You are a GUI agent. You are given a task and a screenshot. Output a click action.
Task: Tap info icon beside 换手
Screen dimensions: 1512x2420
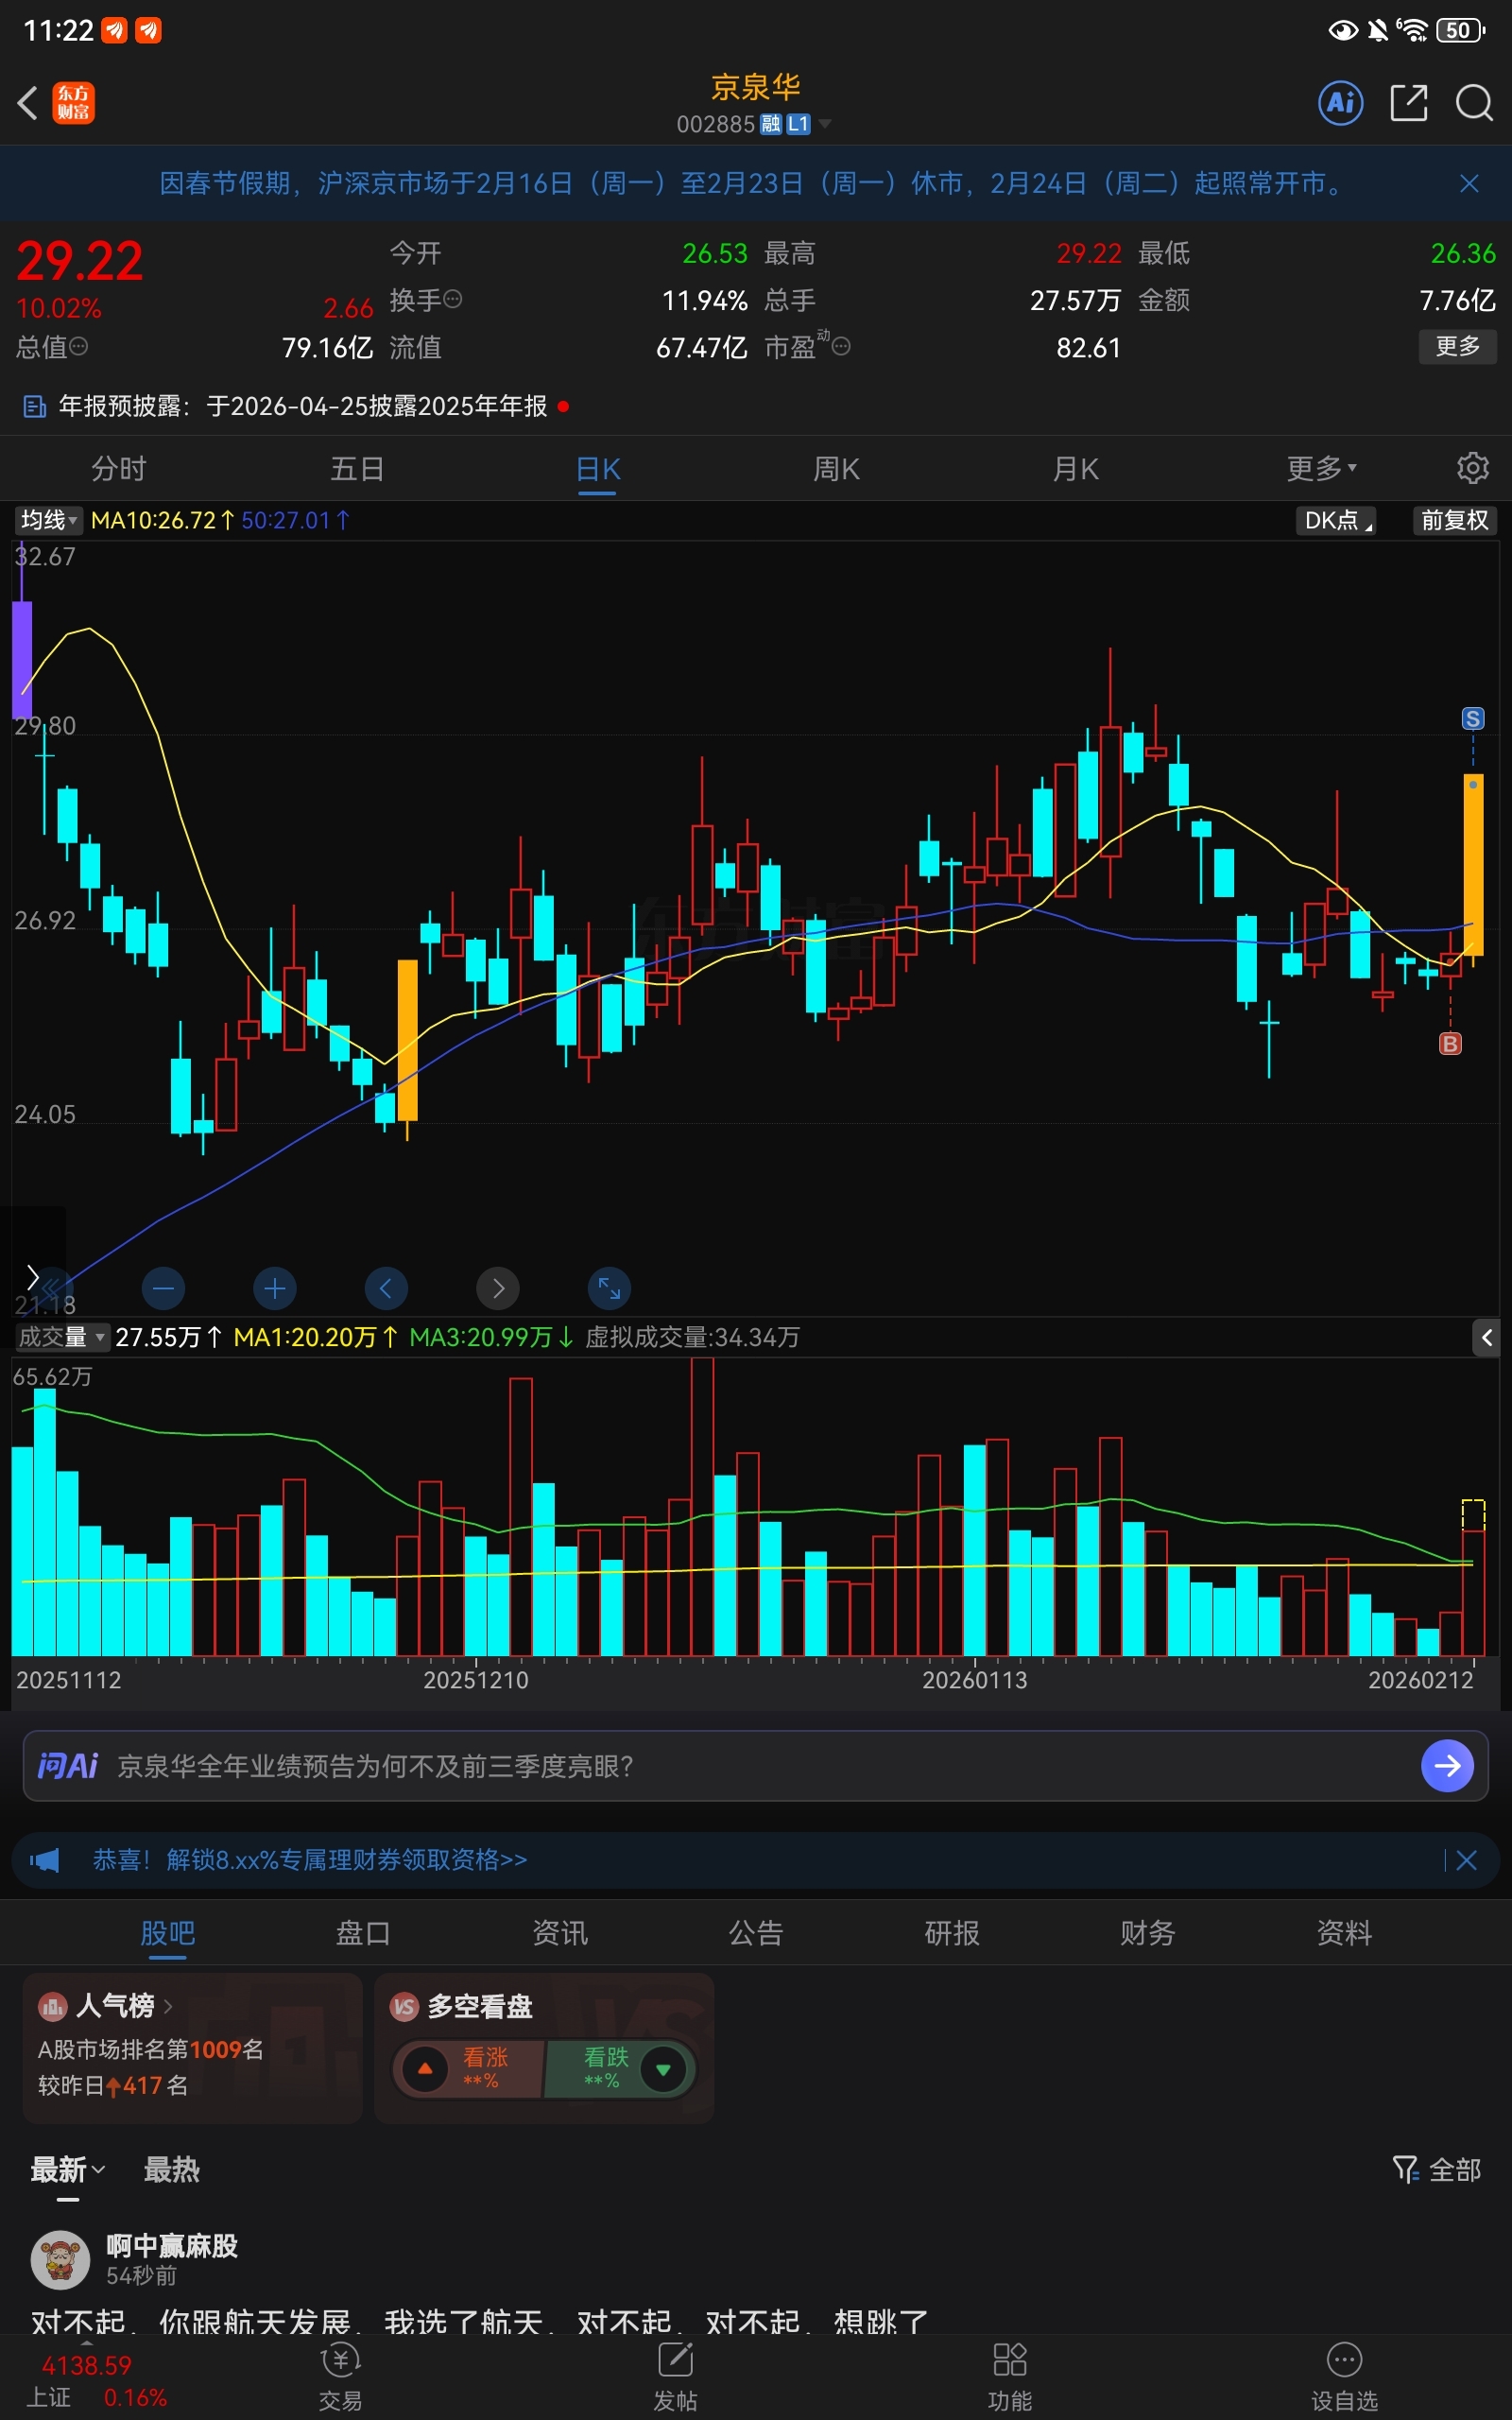pyautogui.click(x=453, y=299)
